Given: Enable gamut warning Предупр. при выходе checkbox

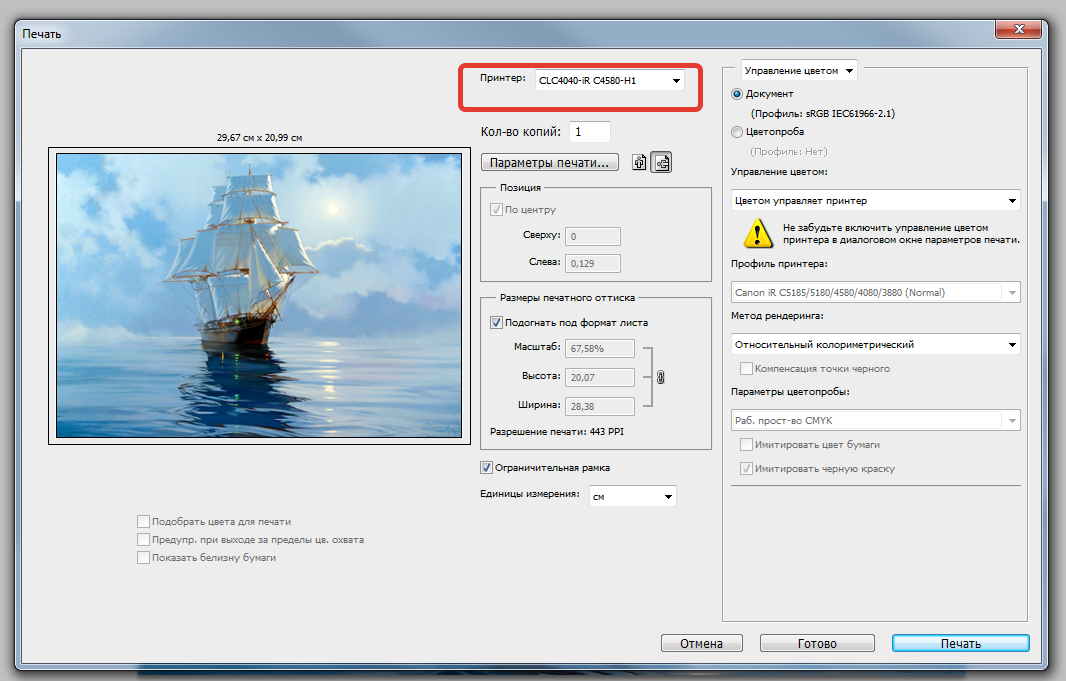Looking at the screenshot, I should [x=143, y=540].
